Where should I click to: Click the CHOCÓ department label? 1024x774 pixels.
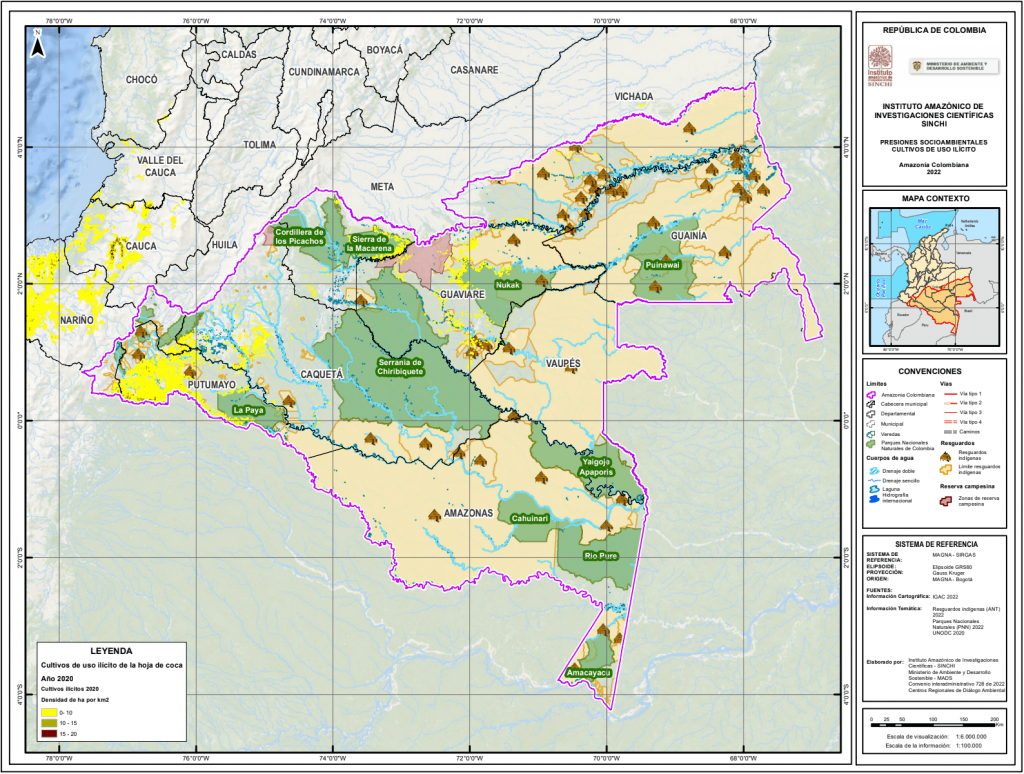[x=142, y=80]
